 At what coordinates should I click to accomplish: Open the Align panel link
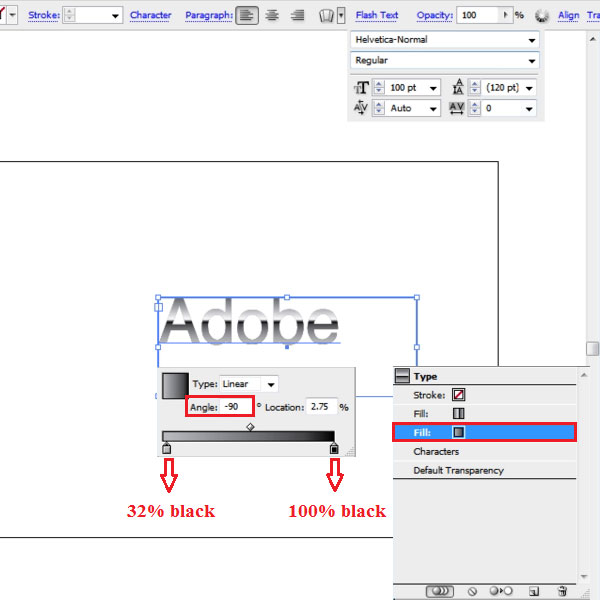pos(568,15)
